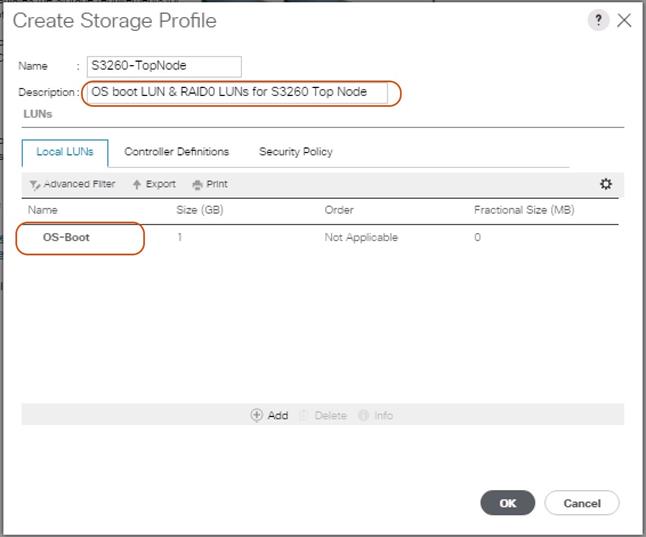646x537 pixels.
Task: Switch to the Security Policy tab
Action: [296, 152]
